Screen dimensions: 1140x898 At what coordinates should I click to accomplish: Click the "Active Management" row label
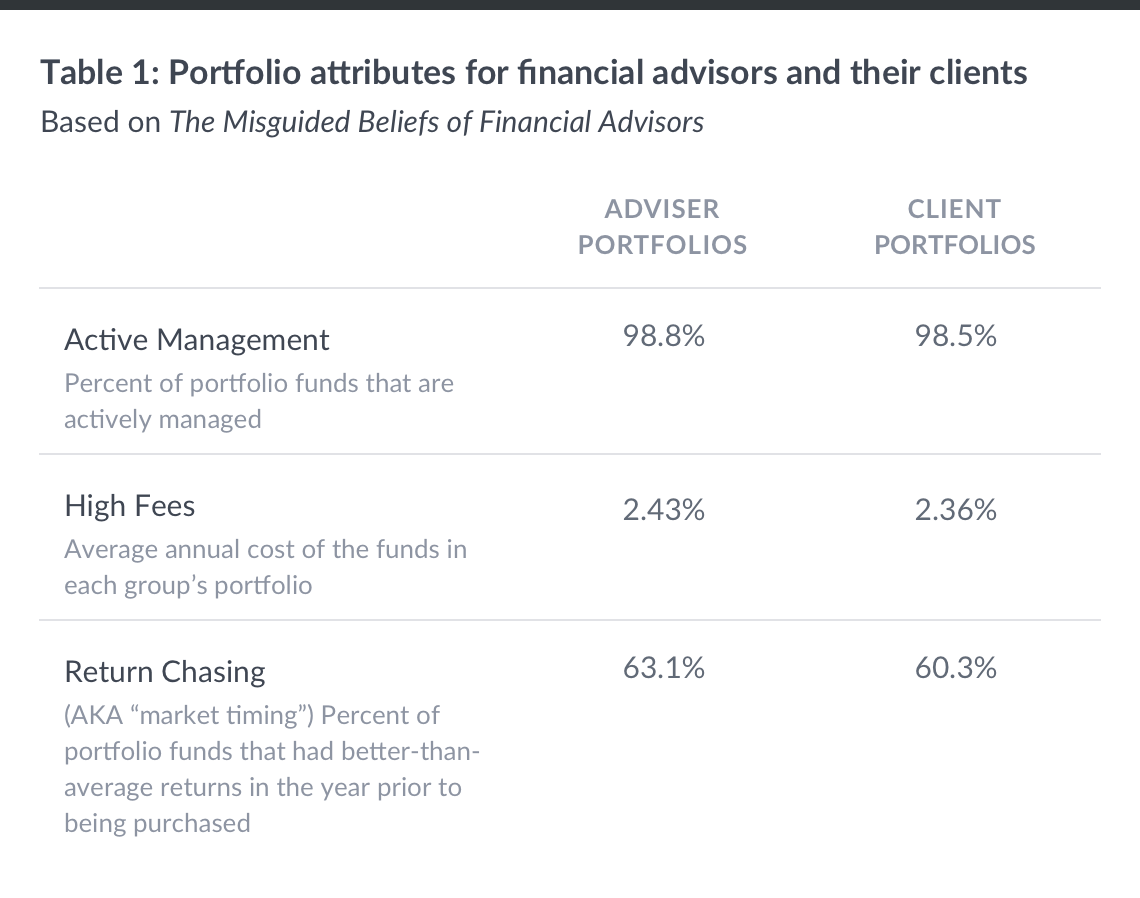tap(196, 340)
